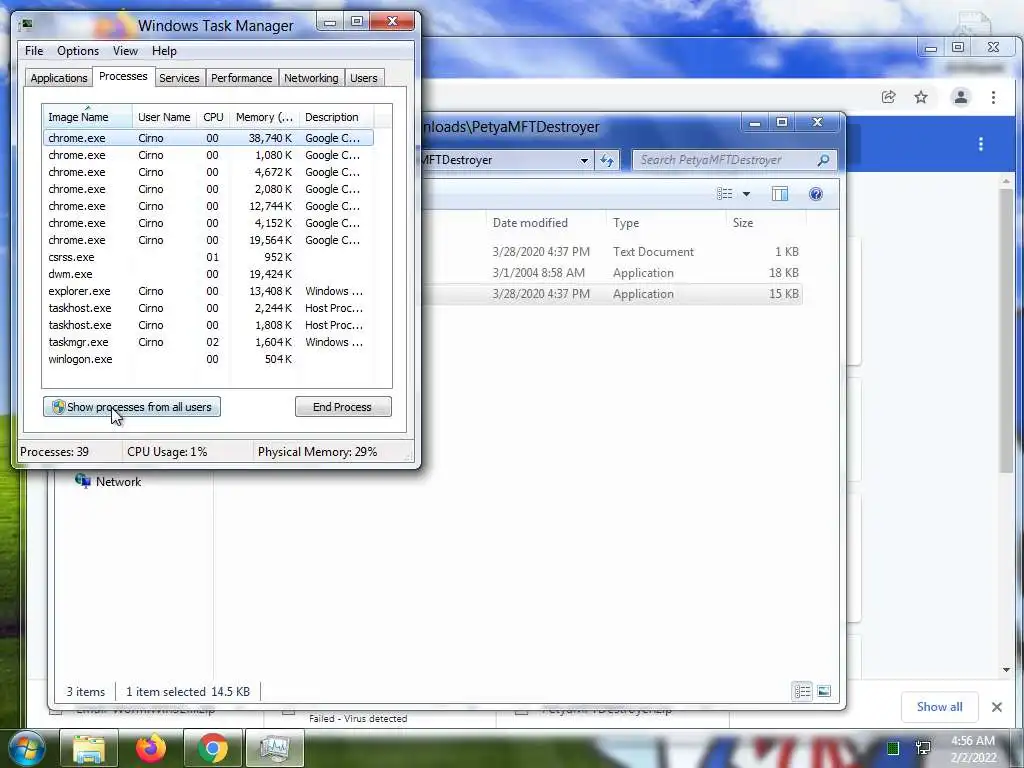Switch to the Services tab

pos(179,78)
